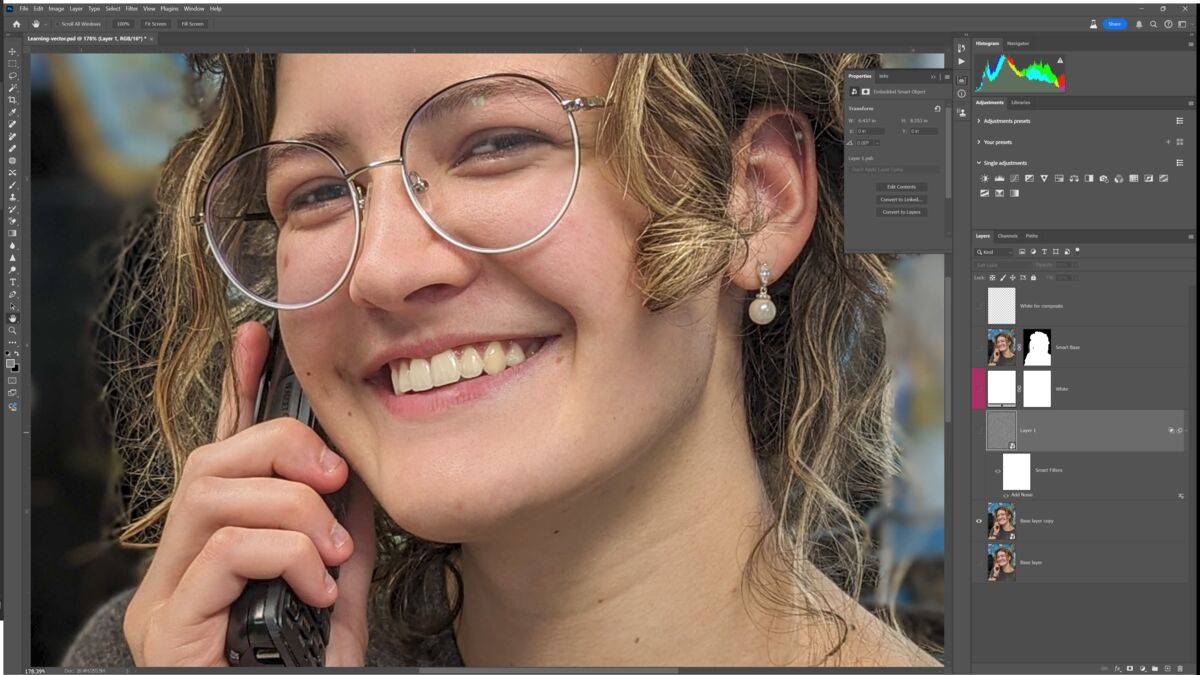Switch to the Channels tab
This screenshot has width=1200, height=675.
click(x=1007, y=236)
